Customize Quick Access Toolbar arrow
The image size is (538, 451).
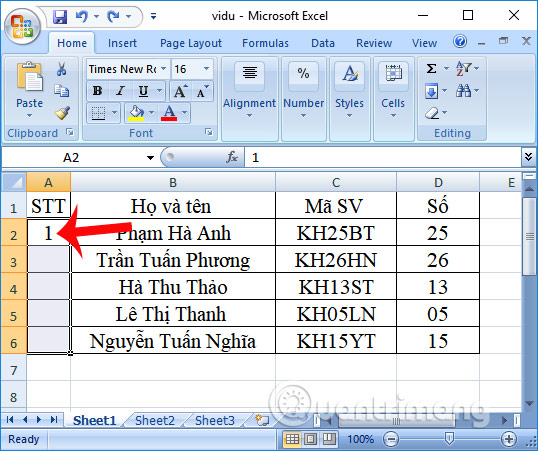[153, 16]
